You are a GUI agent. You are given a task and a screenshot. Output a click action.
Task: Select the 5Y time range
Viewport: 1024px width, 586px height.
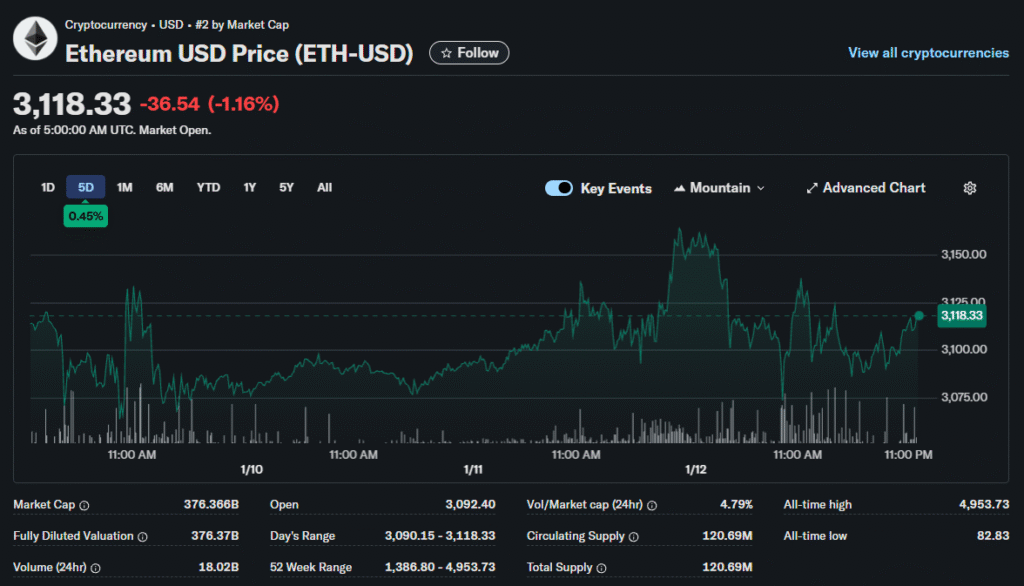pyautogui.click(x=286, y=187)
